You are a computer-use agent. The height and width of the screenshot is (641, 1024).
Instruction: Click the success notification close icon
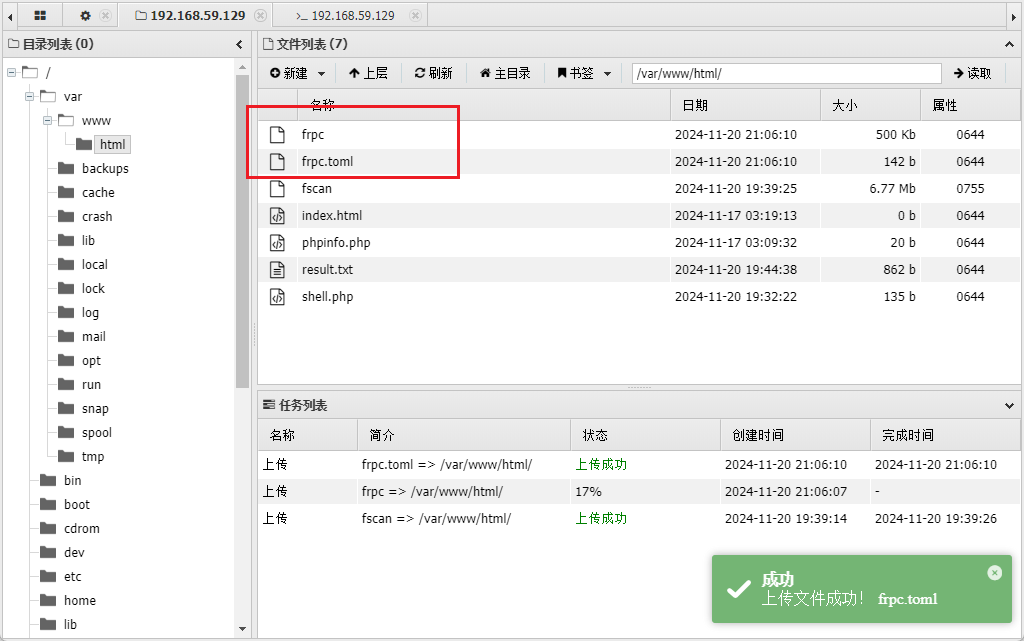(x=994, y=573)
